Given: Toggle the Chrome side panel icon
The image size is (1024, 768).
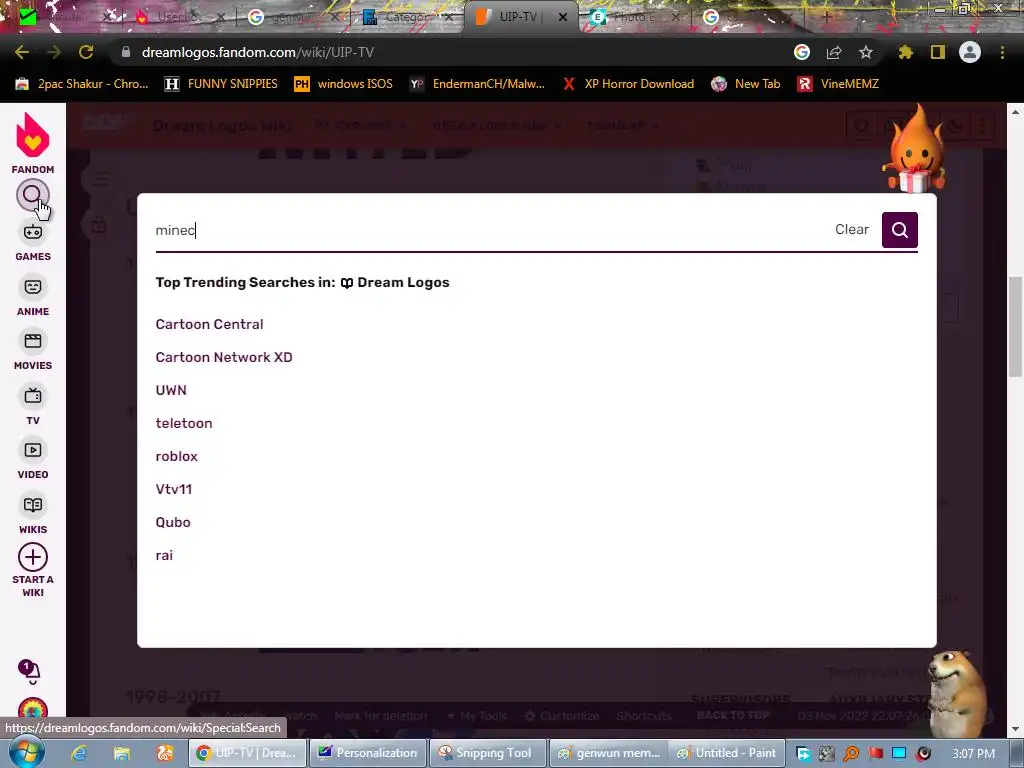Looking at the screenshot, I should (938, 52).
